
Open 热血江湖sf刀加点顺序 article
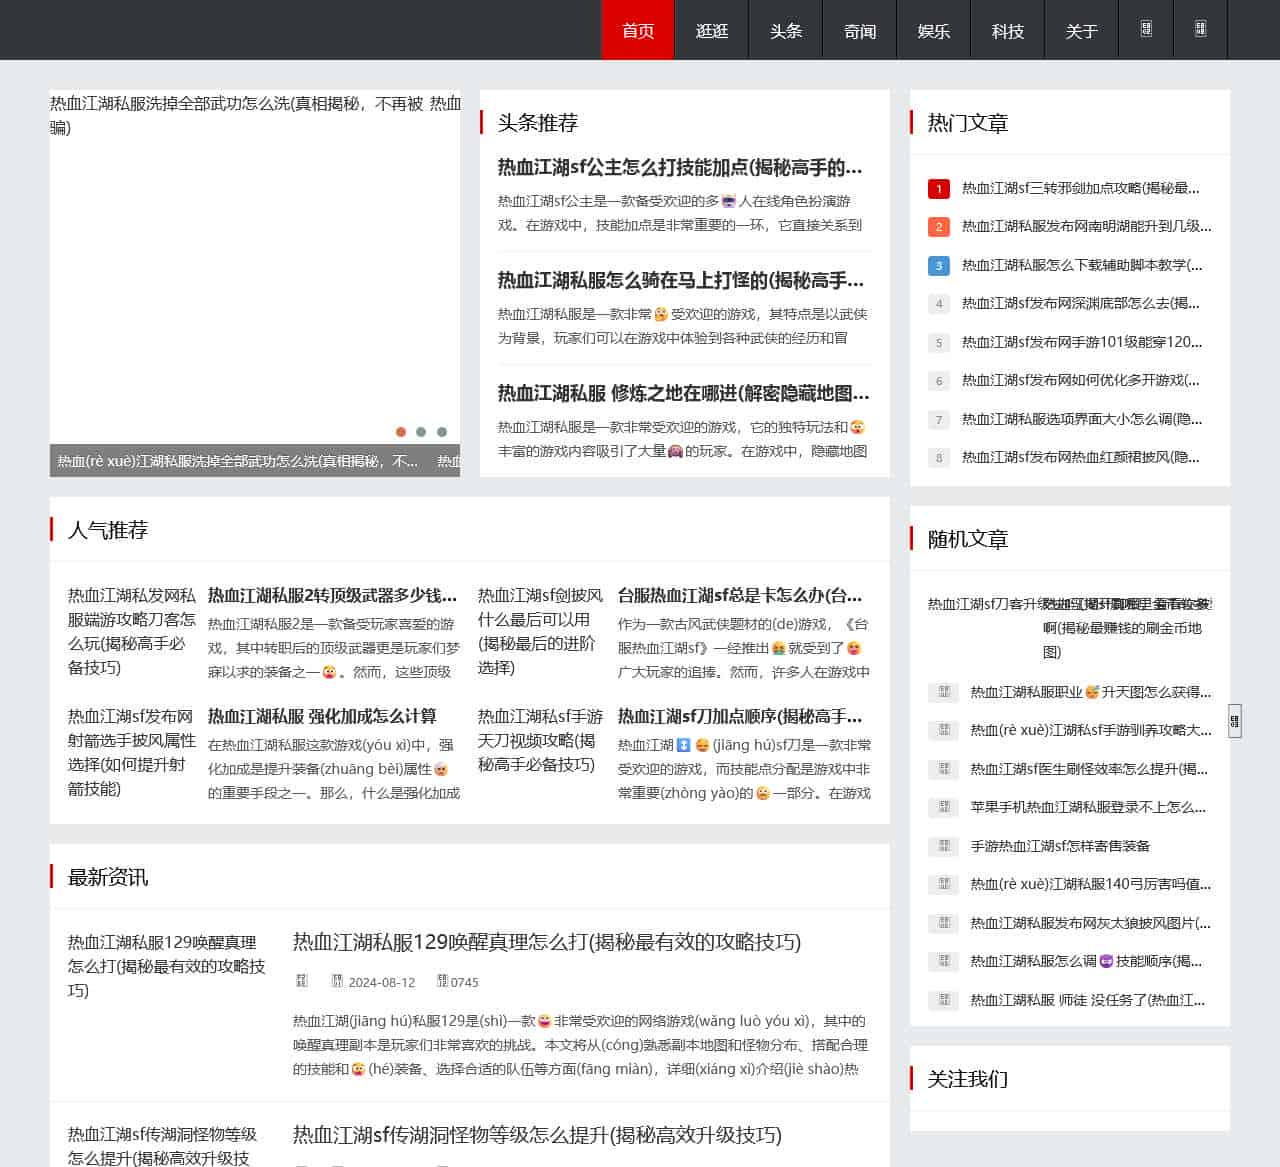(740, 716)
